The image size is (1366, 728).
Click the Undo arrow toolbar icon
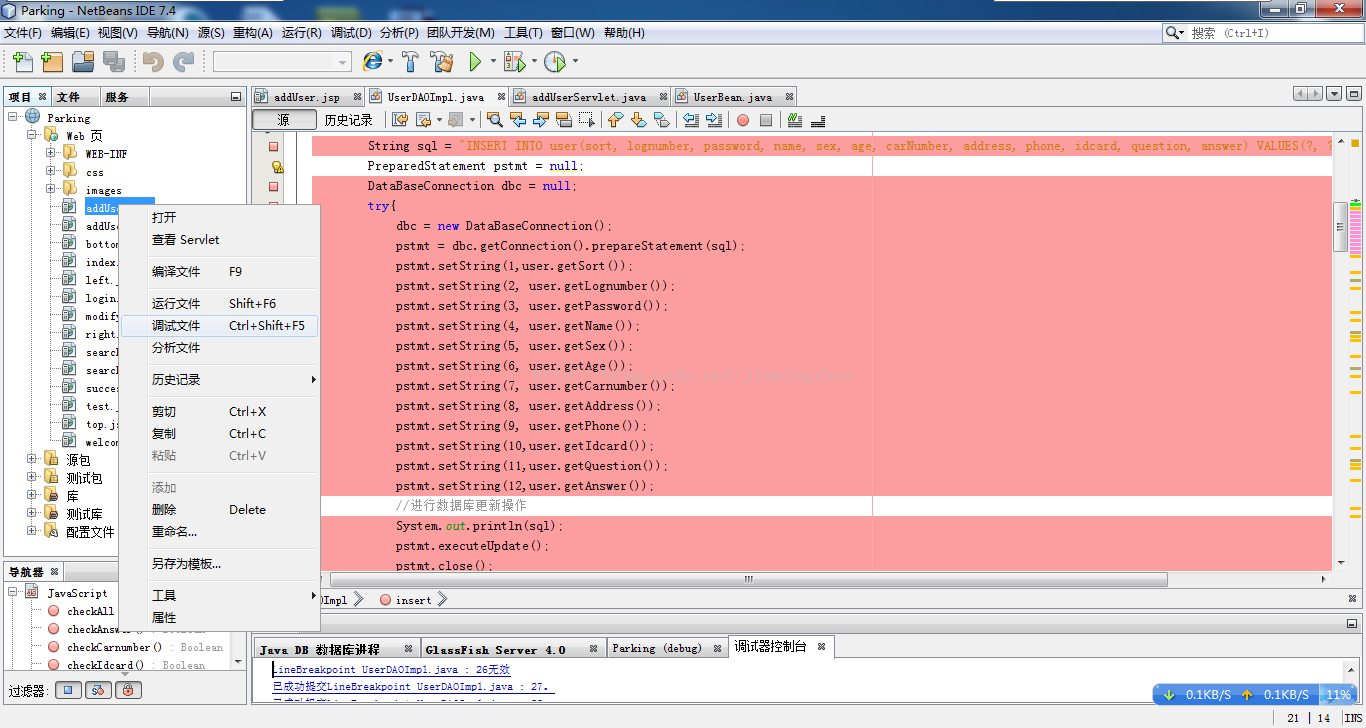coord(153,62)
